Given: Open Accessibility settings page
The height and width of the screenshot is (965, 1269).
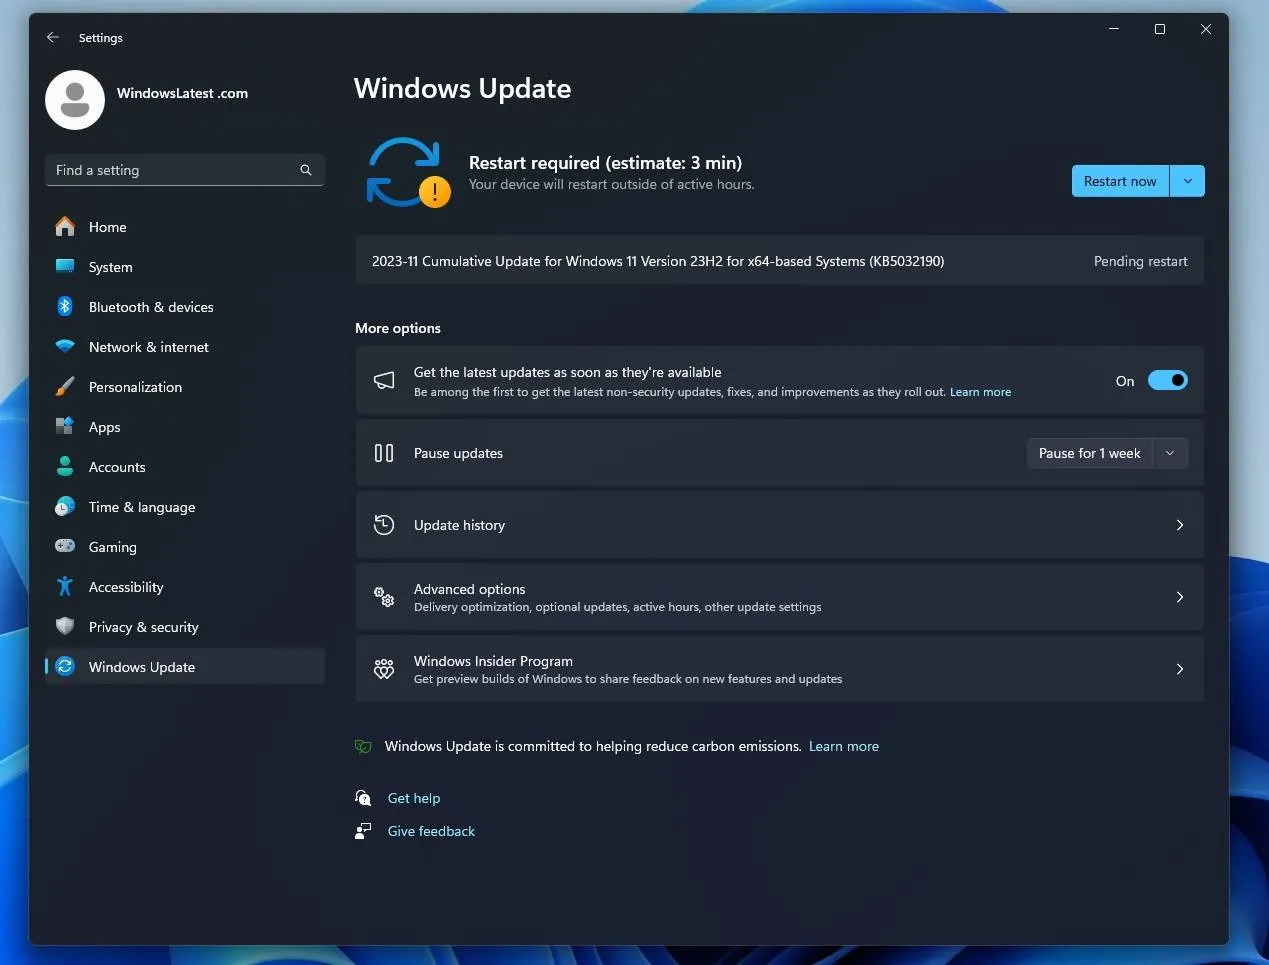Looking at the screenshot, I should (x=185, y=587).
